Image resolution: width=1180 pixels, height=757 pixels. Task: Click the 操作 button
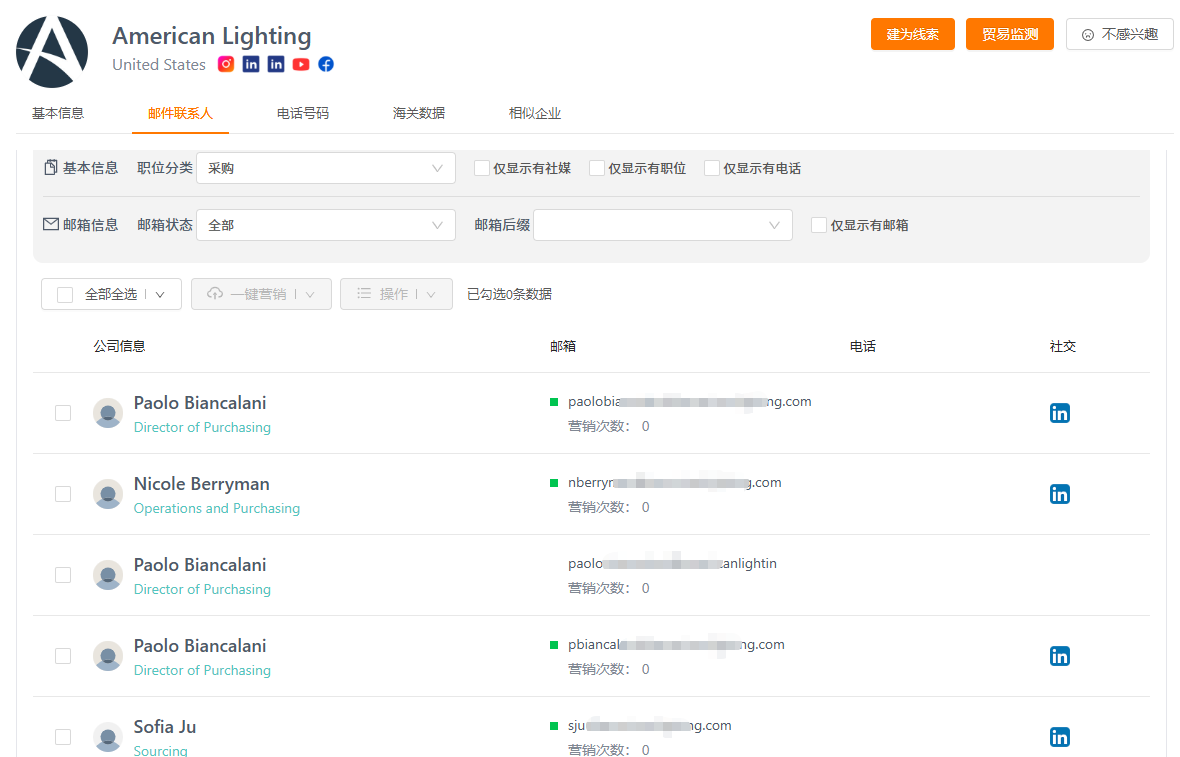[396, 293]
